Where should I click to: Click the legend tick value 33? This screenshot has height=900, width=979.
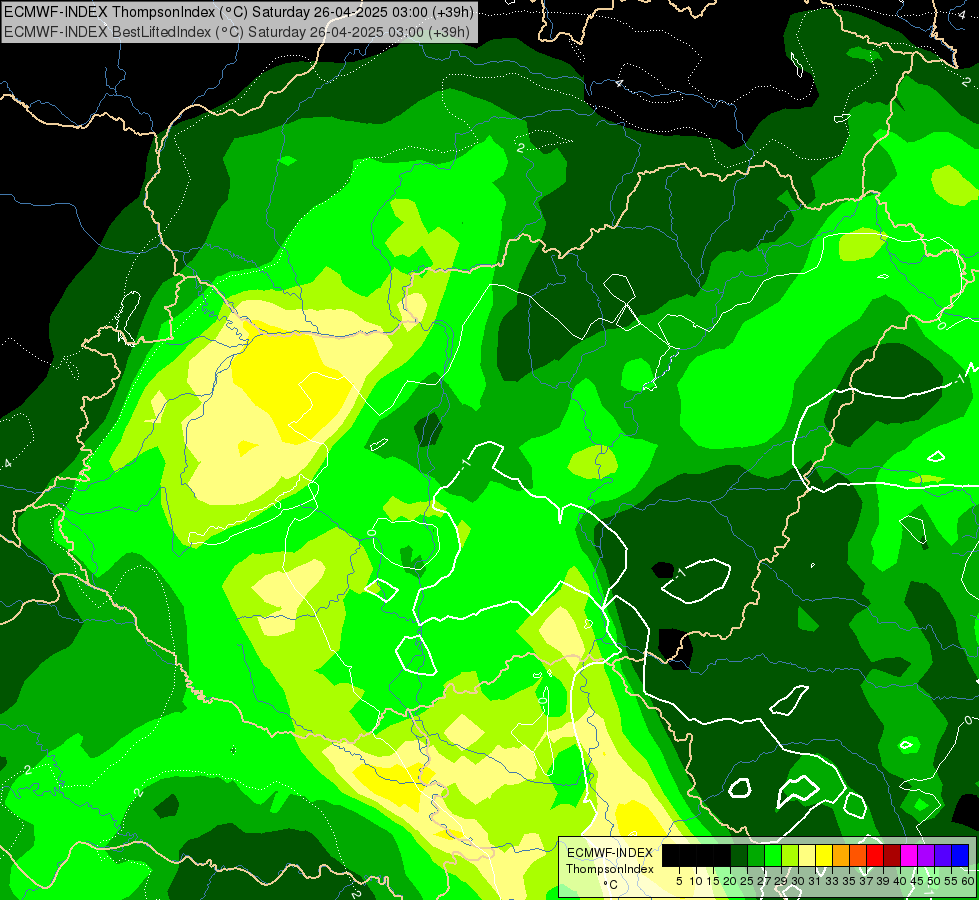[832, 881]
